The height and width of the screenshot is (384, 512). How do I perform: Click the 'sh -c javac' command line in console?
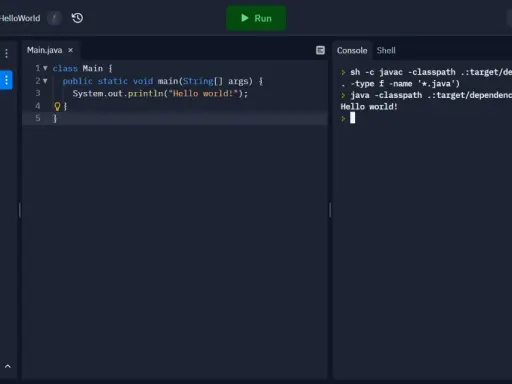coord(426,72)
